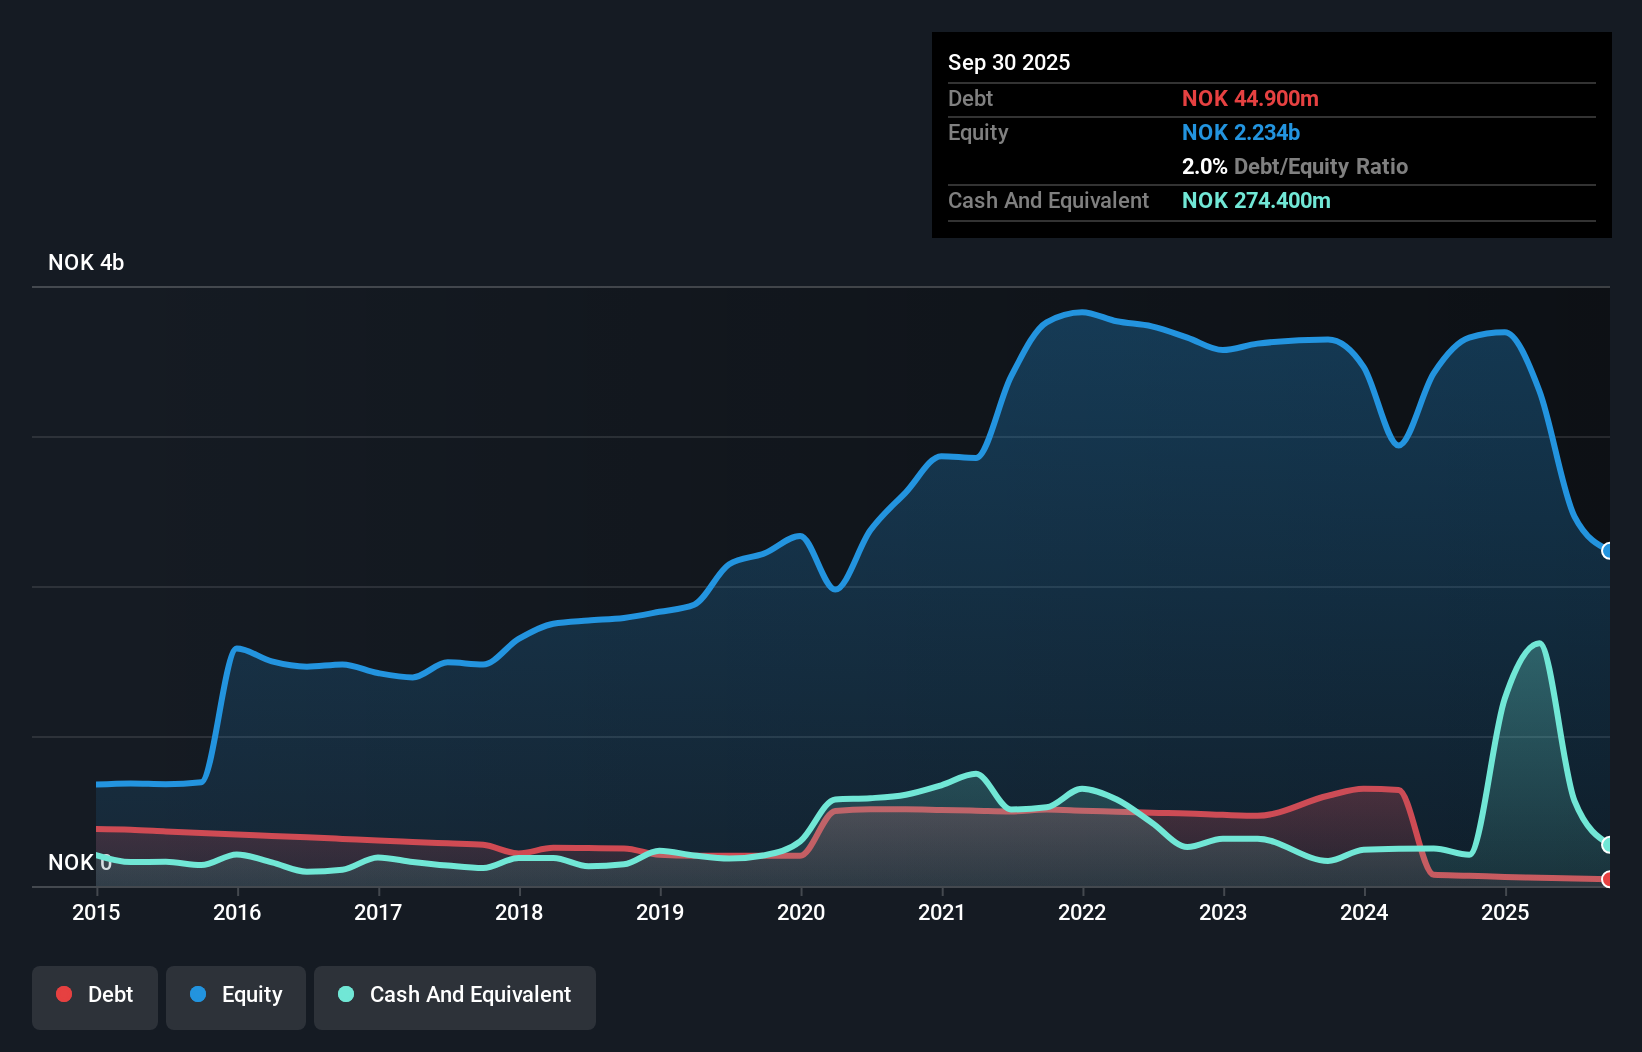Select the red circle marker ending the Debt line

click(x=1607, y=879)
